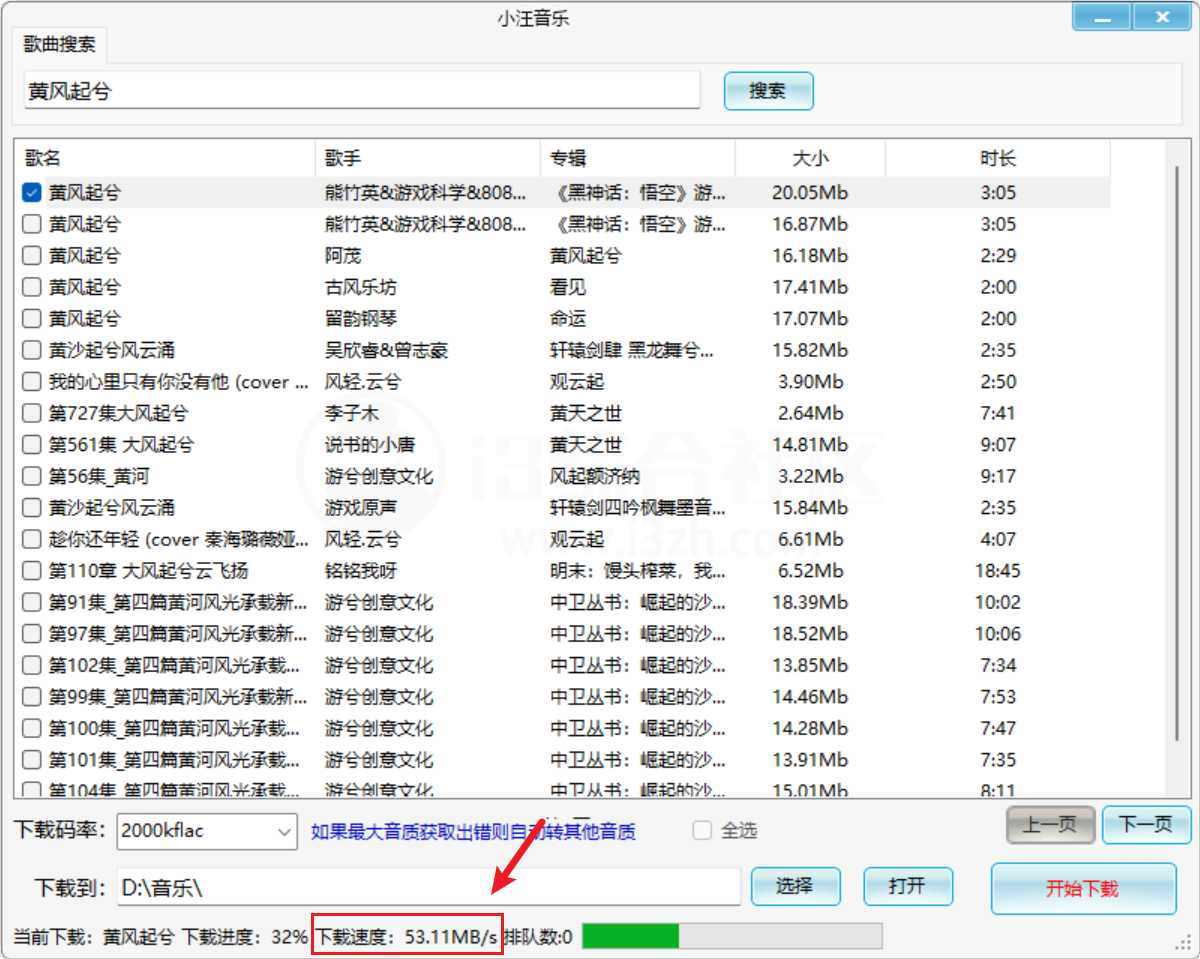This screenshot has height=959, width=1200.
Task: Tick the checkbox for 黃风起兮 by 阿茂
Action: (x=32, y=256)
